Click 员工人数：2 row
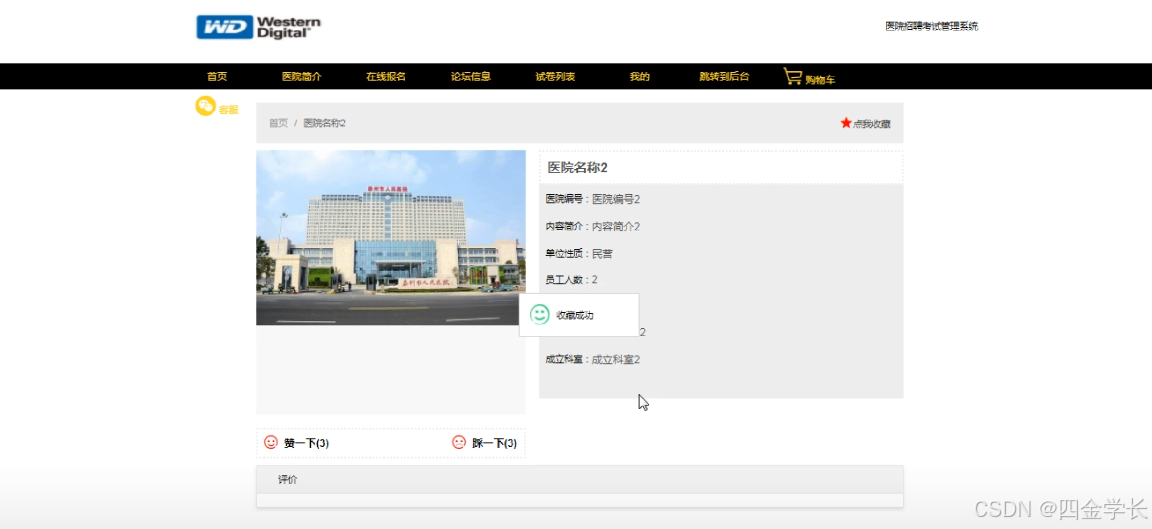Viewport: 1152px width, 529px height. coord(572,280)
